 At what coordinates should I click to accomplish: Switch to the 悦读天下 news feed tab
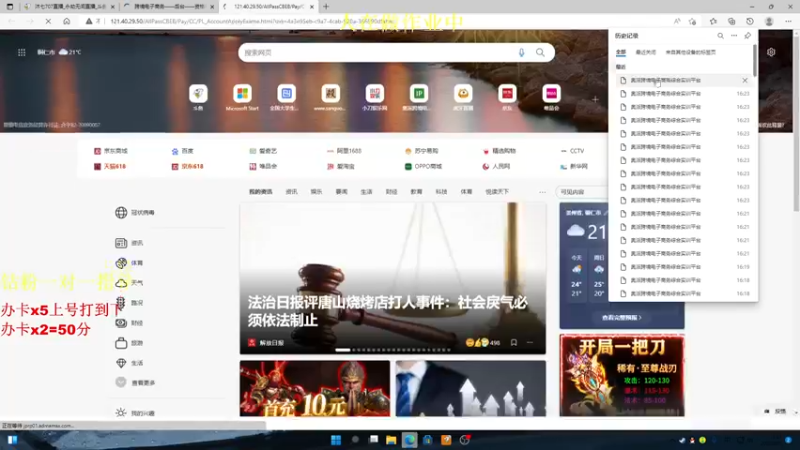[x=497, y=192]
